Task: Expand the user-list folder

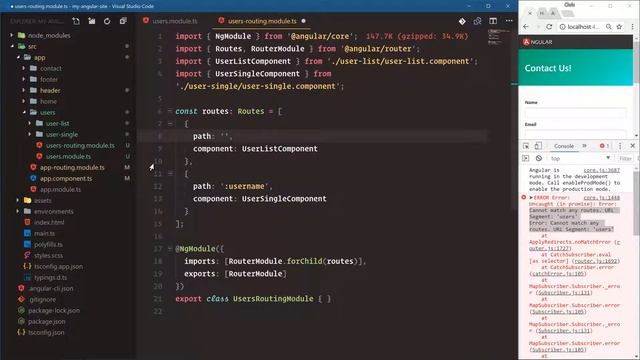Action: [x=30, y=123]
